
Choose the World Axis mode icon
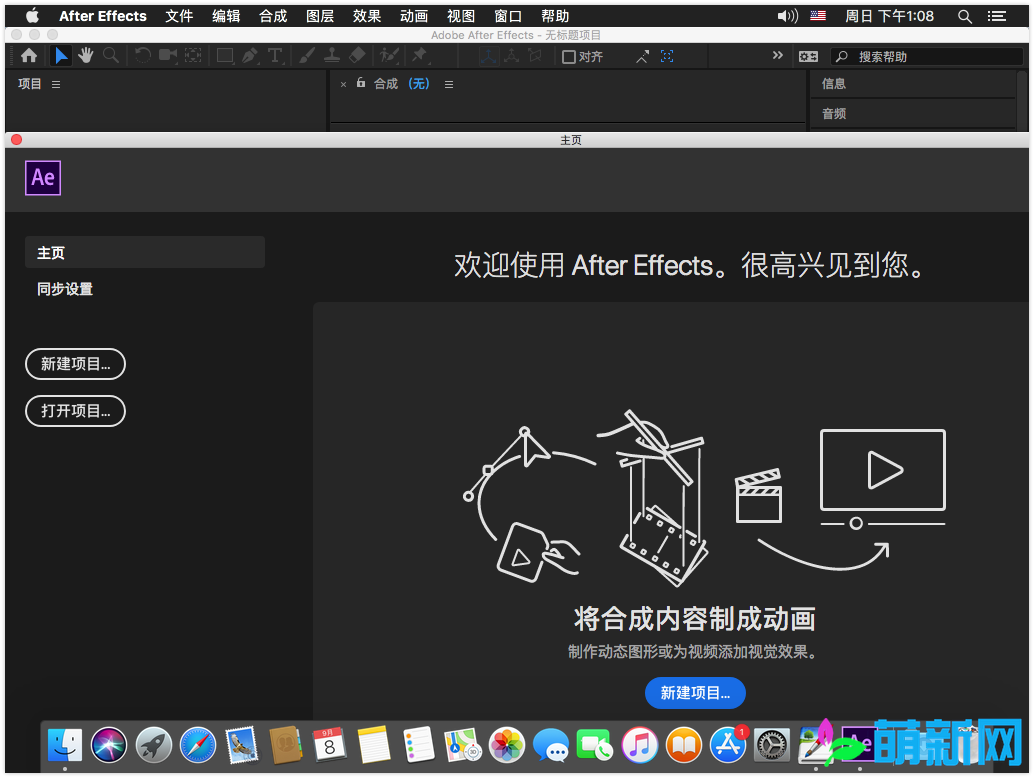512,57
